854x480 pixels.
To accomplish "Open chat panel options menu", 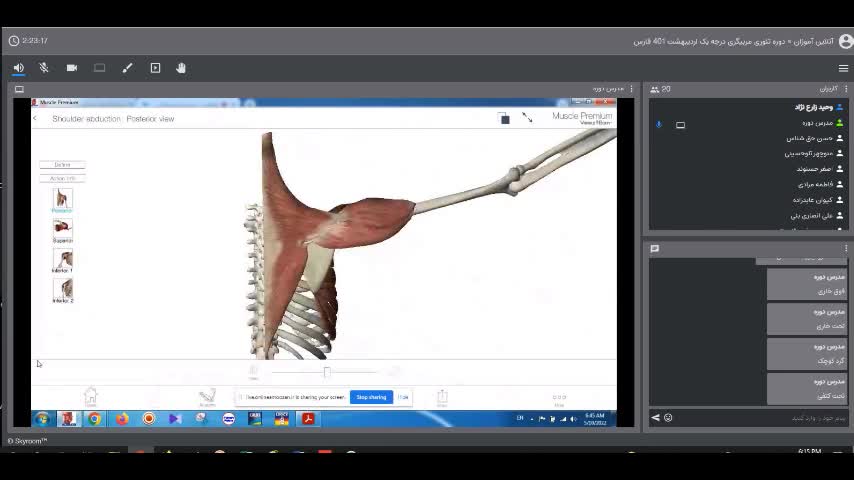I will 845,249.
